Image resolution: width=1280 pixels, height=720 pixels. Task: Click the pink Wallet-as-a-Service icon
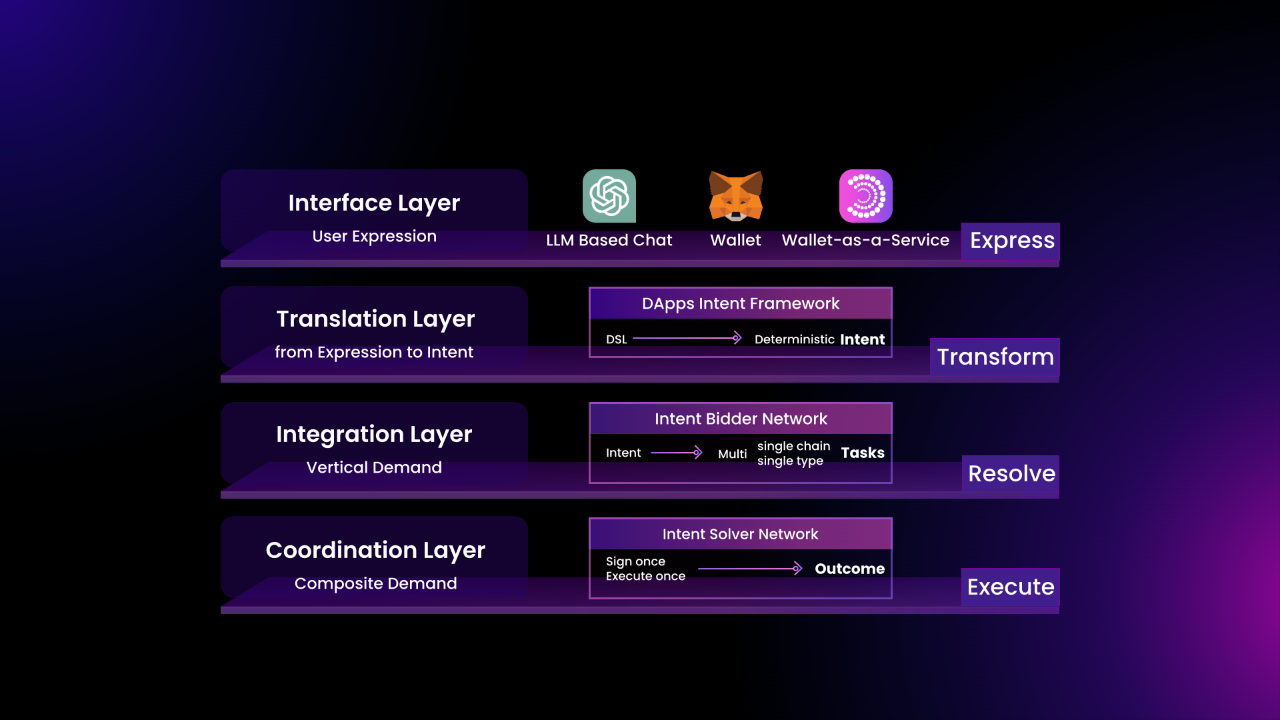coord(865,196)
